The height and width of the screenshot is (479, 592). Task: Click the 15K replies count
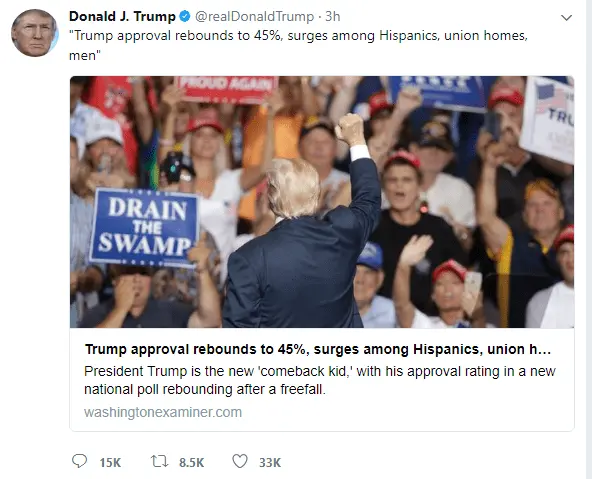110,462
